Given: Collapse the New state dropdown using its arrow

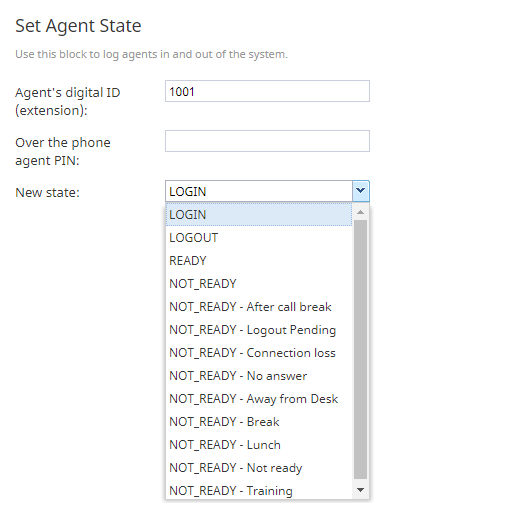Looking at the screenshot, I should pos(361,191).
